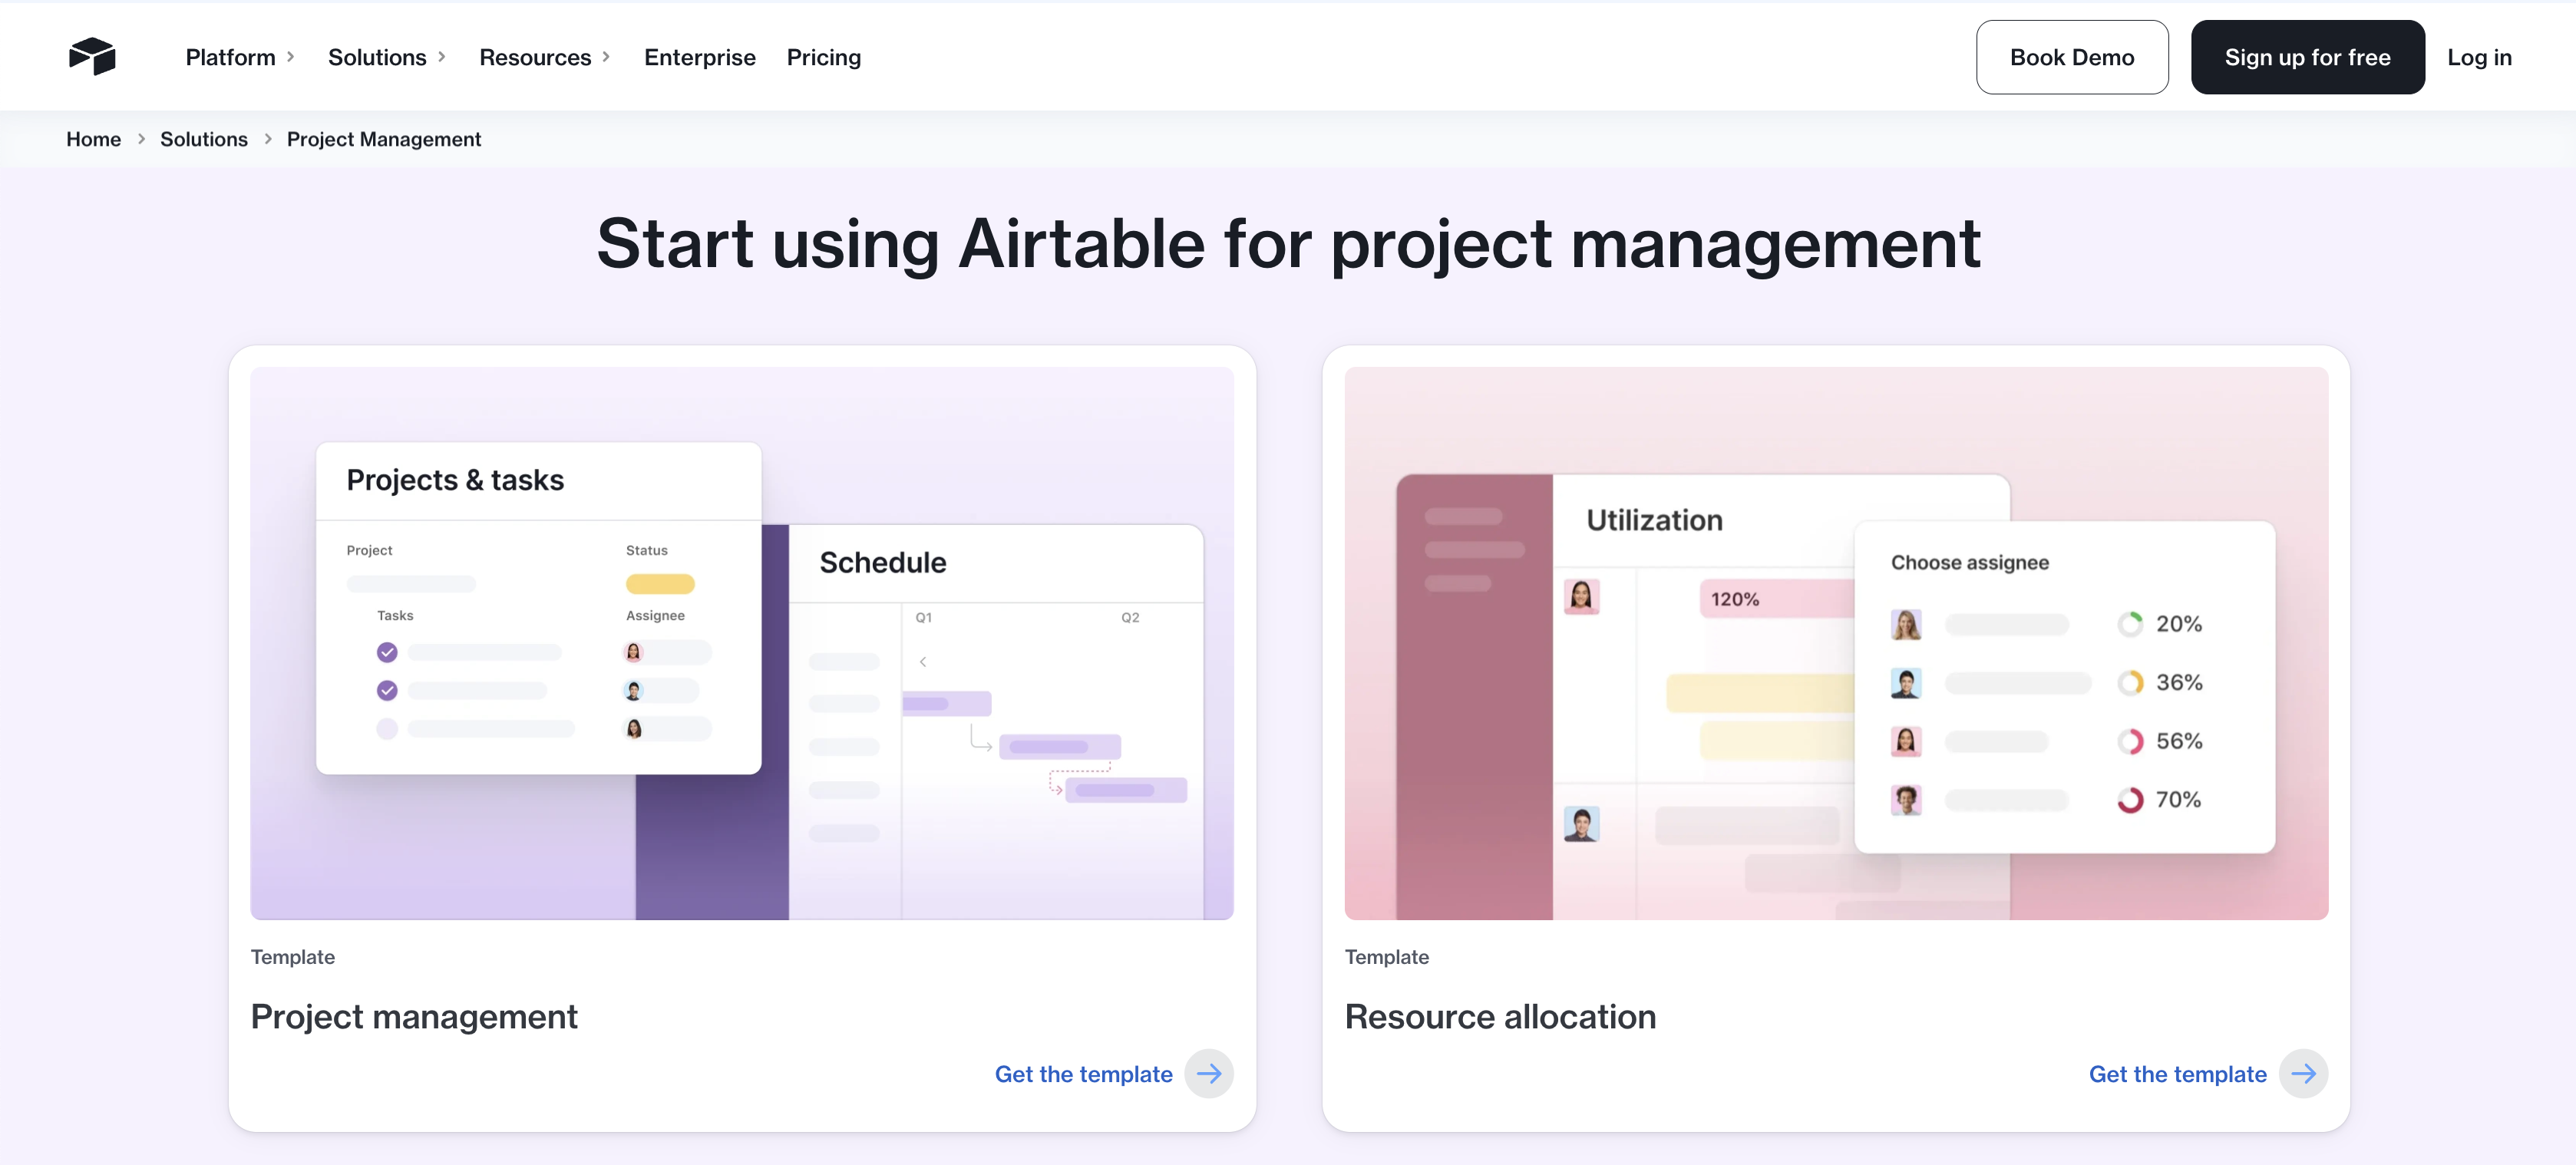Viewport: 2576px width, 1165px height.
Task: Open the Enterprise page
Action: (x=699, y=57)
